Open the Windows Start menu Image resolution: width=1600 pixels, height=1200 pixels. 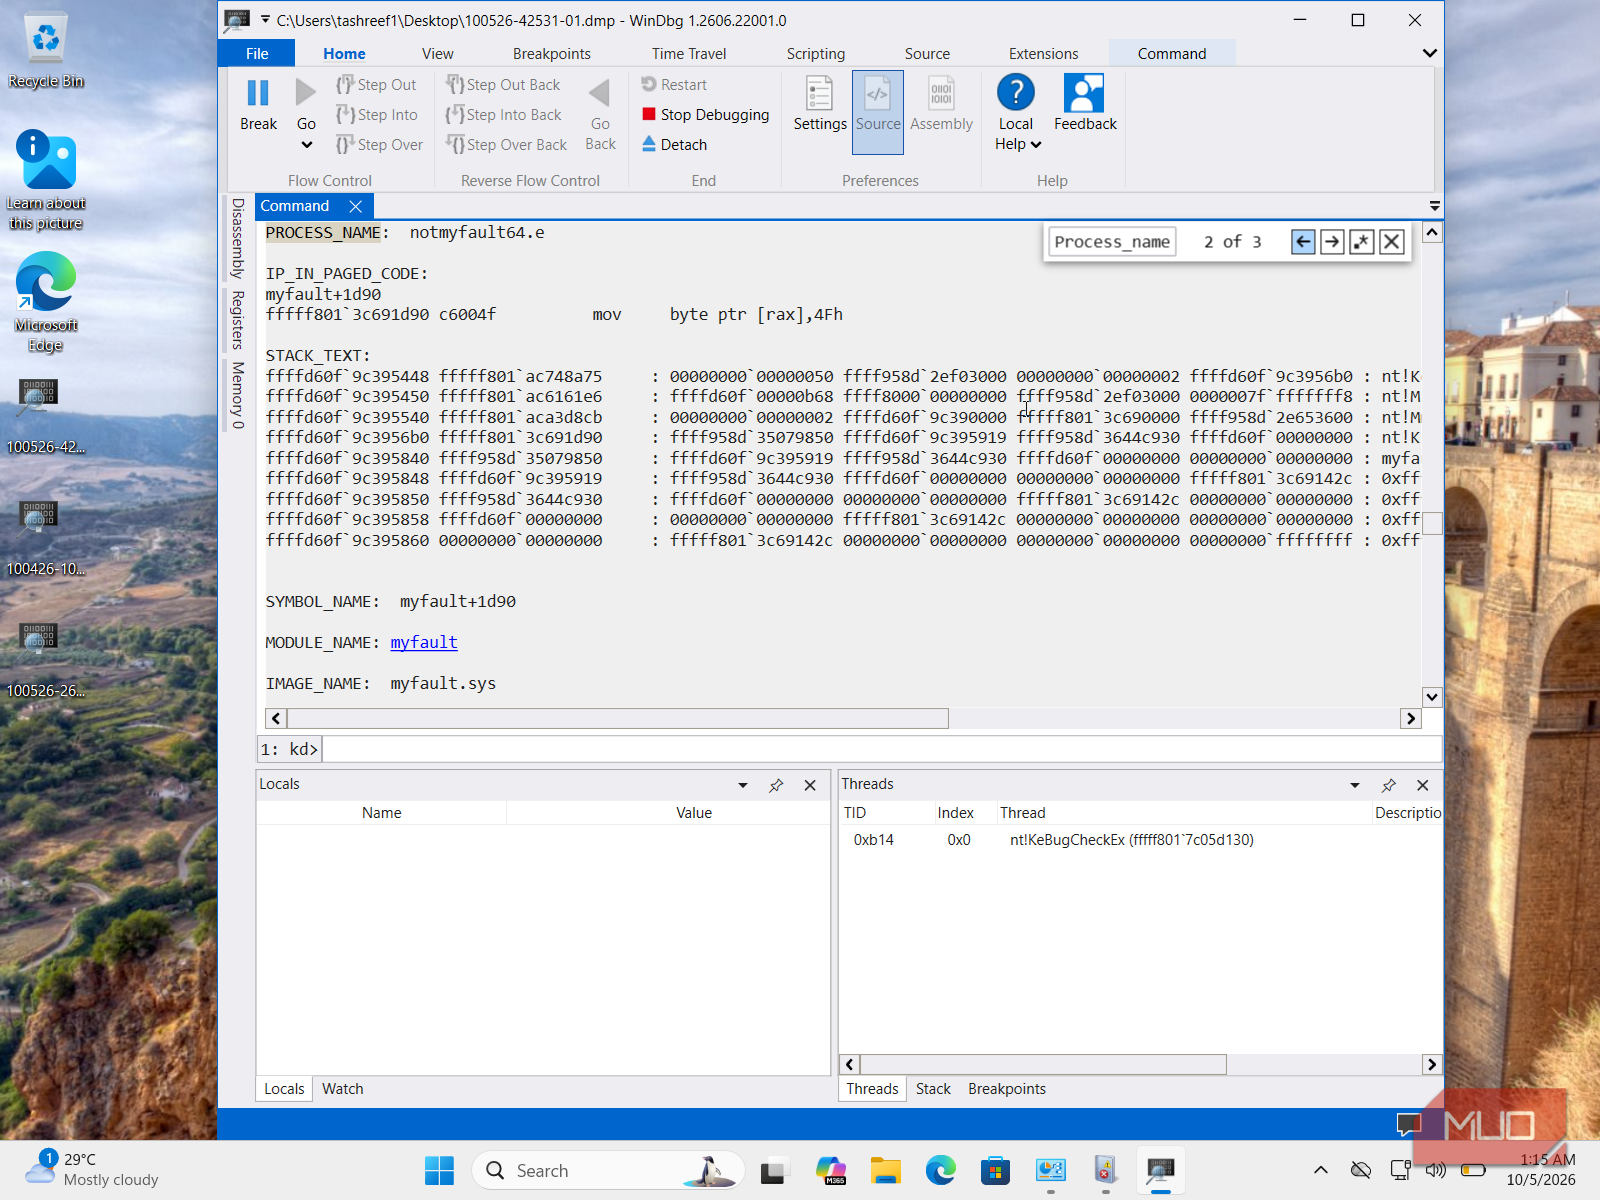point(439,1170)
